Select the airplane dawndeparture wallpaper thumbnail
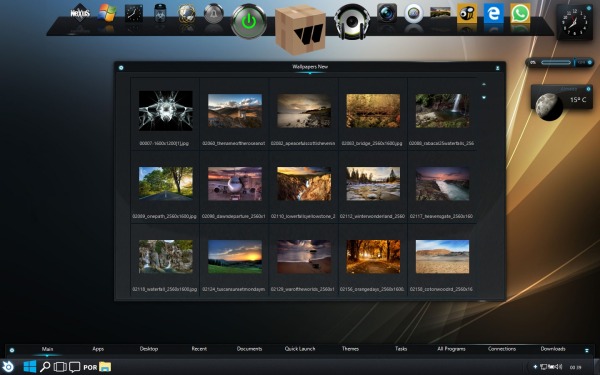 click(235, 184)
